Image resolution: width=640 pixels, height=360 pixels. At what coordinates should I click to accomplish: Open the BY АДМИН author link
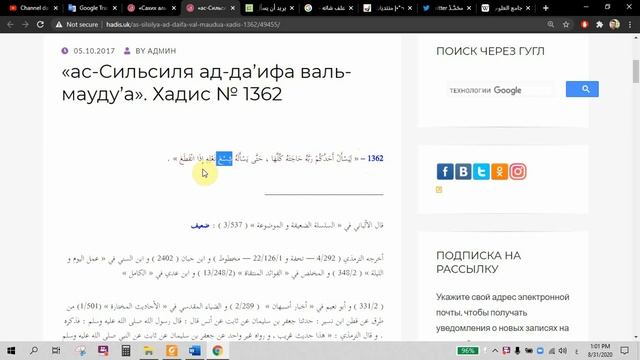(x=156, y=51)
